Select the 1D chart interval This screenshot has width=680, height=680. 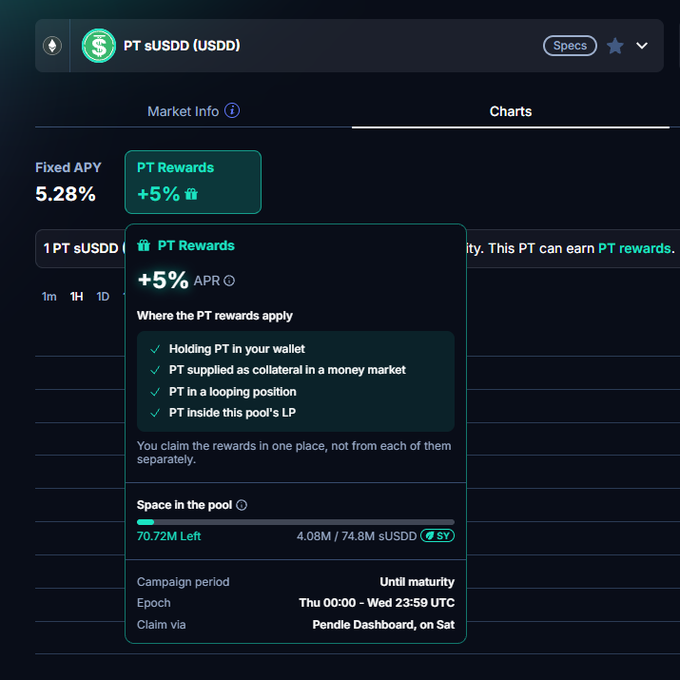coord(103,297)
